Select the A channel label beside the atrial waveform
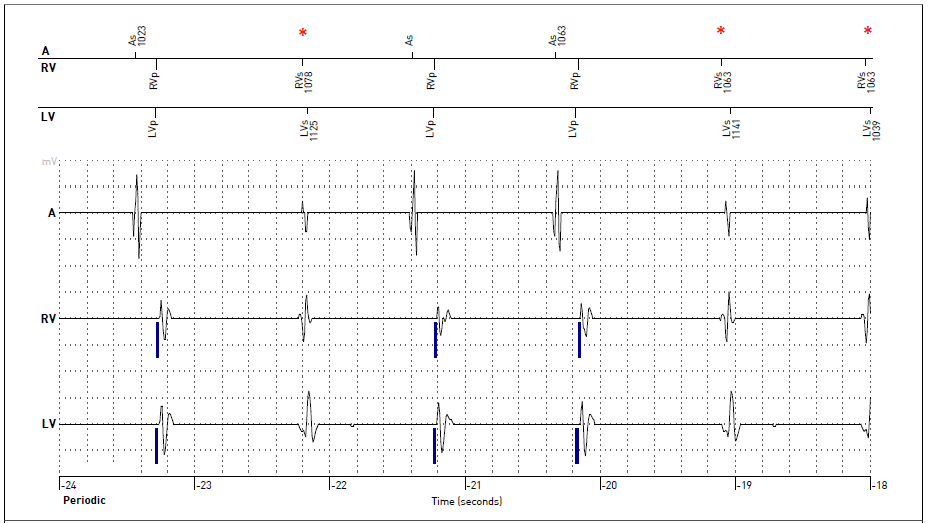928x523 pixels. pyautogui.click(x=50, y=213)
